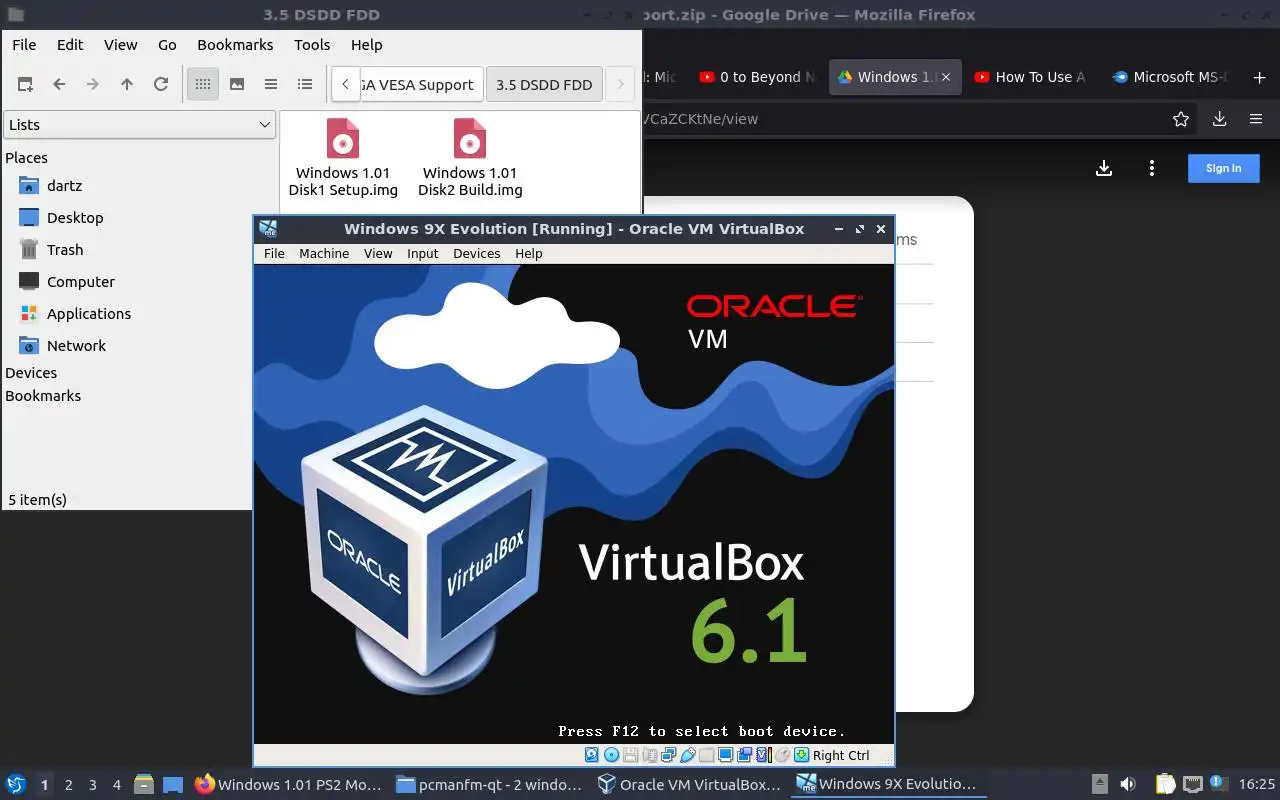Open a new tab in the file manager
The height and width of the screenshot is (800, 1280).
[x=25, y=85]
